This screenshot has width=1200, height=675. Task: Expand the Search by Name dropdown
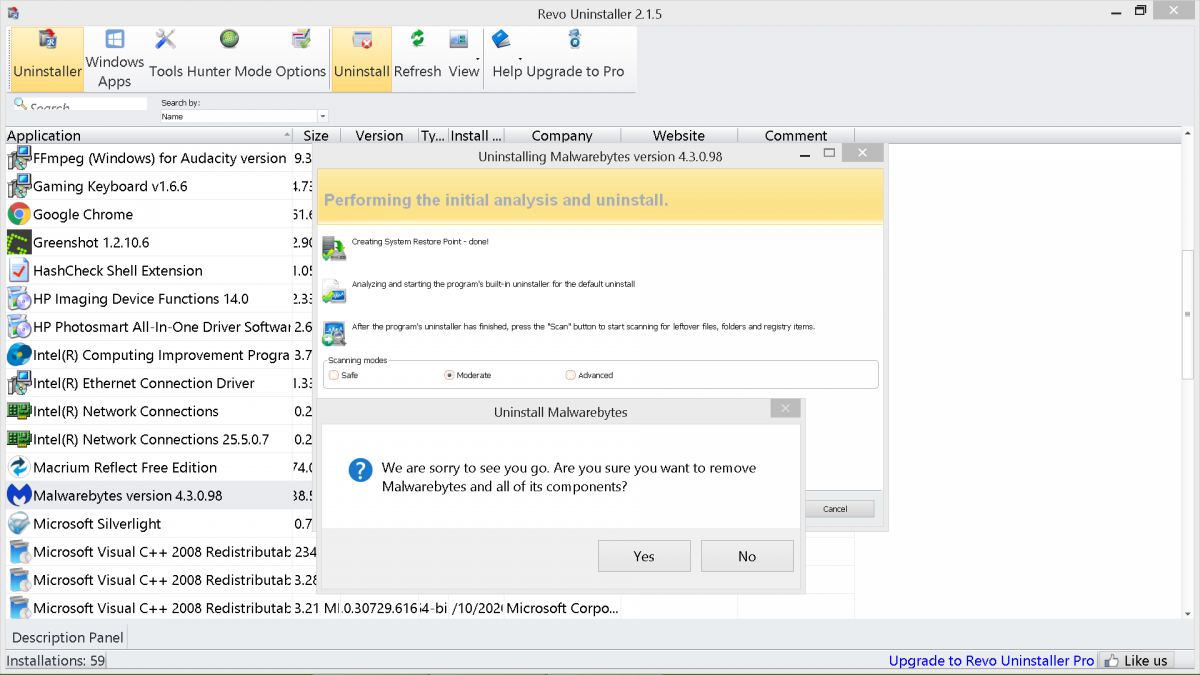[x=323, y=117]
